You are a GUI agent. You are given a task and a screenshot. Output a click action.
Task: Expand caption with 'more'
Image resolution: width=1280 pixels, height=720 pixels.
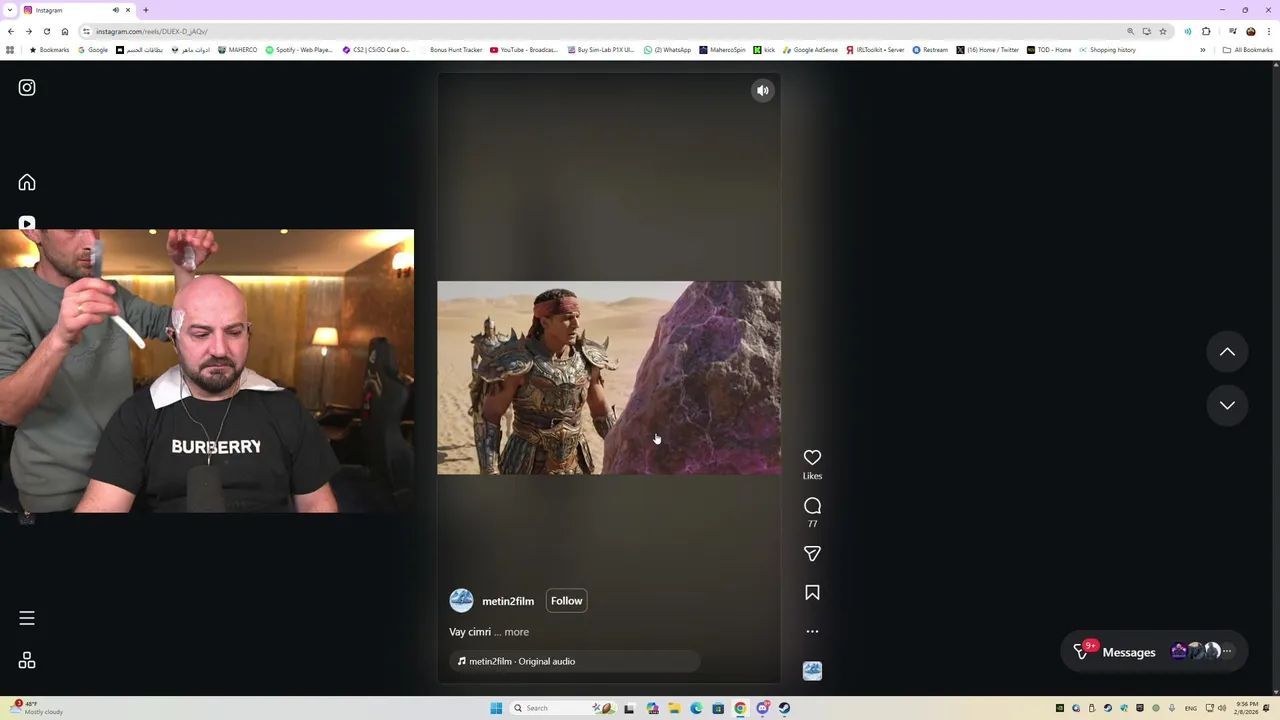click(x=516, y=632)
